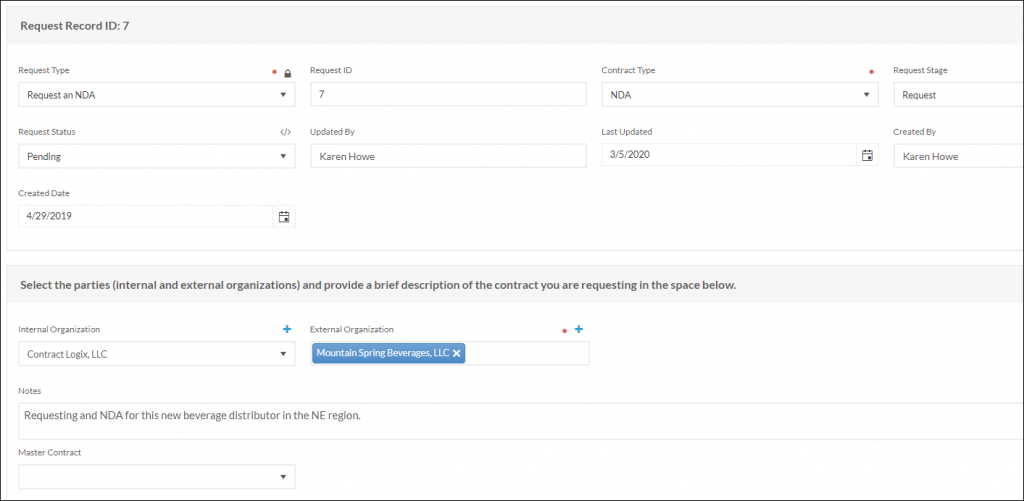The width and height of the screenshot is (1024, 501).
Task: Expand the Request Status dropdown
Action: (x=284, y=156)
